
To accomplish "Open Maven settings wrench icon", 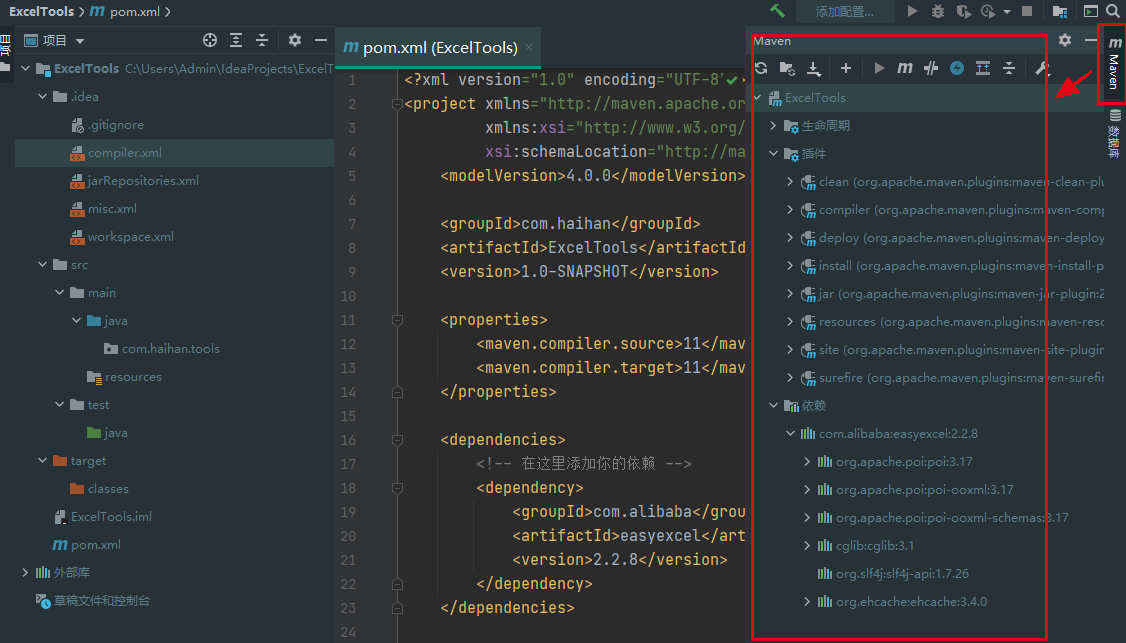I will (x=1042, y=68).
